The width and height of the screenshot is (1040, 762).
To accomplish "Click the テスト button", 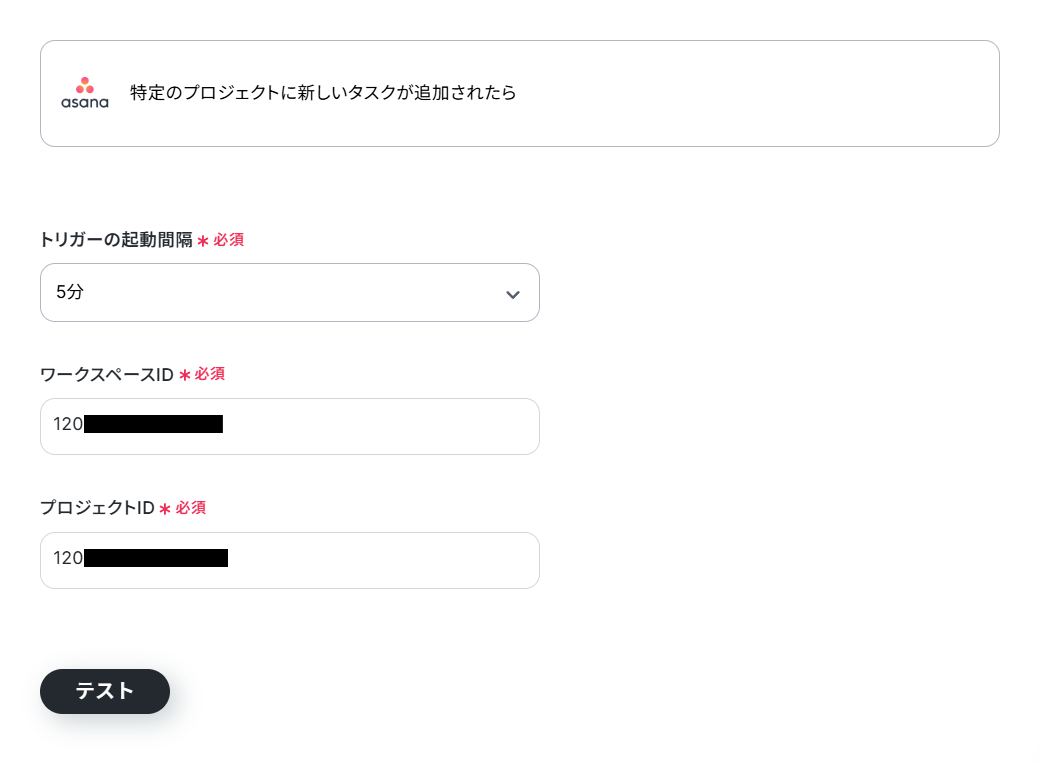I will point(105,691).
